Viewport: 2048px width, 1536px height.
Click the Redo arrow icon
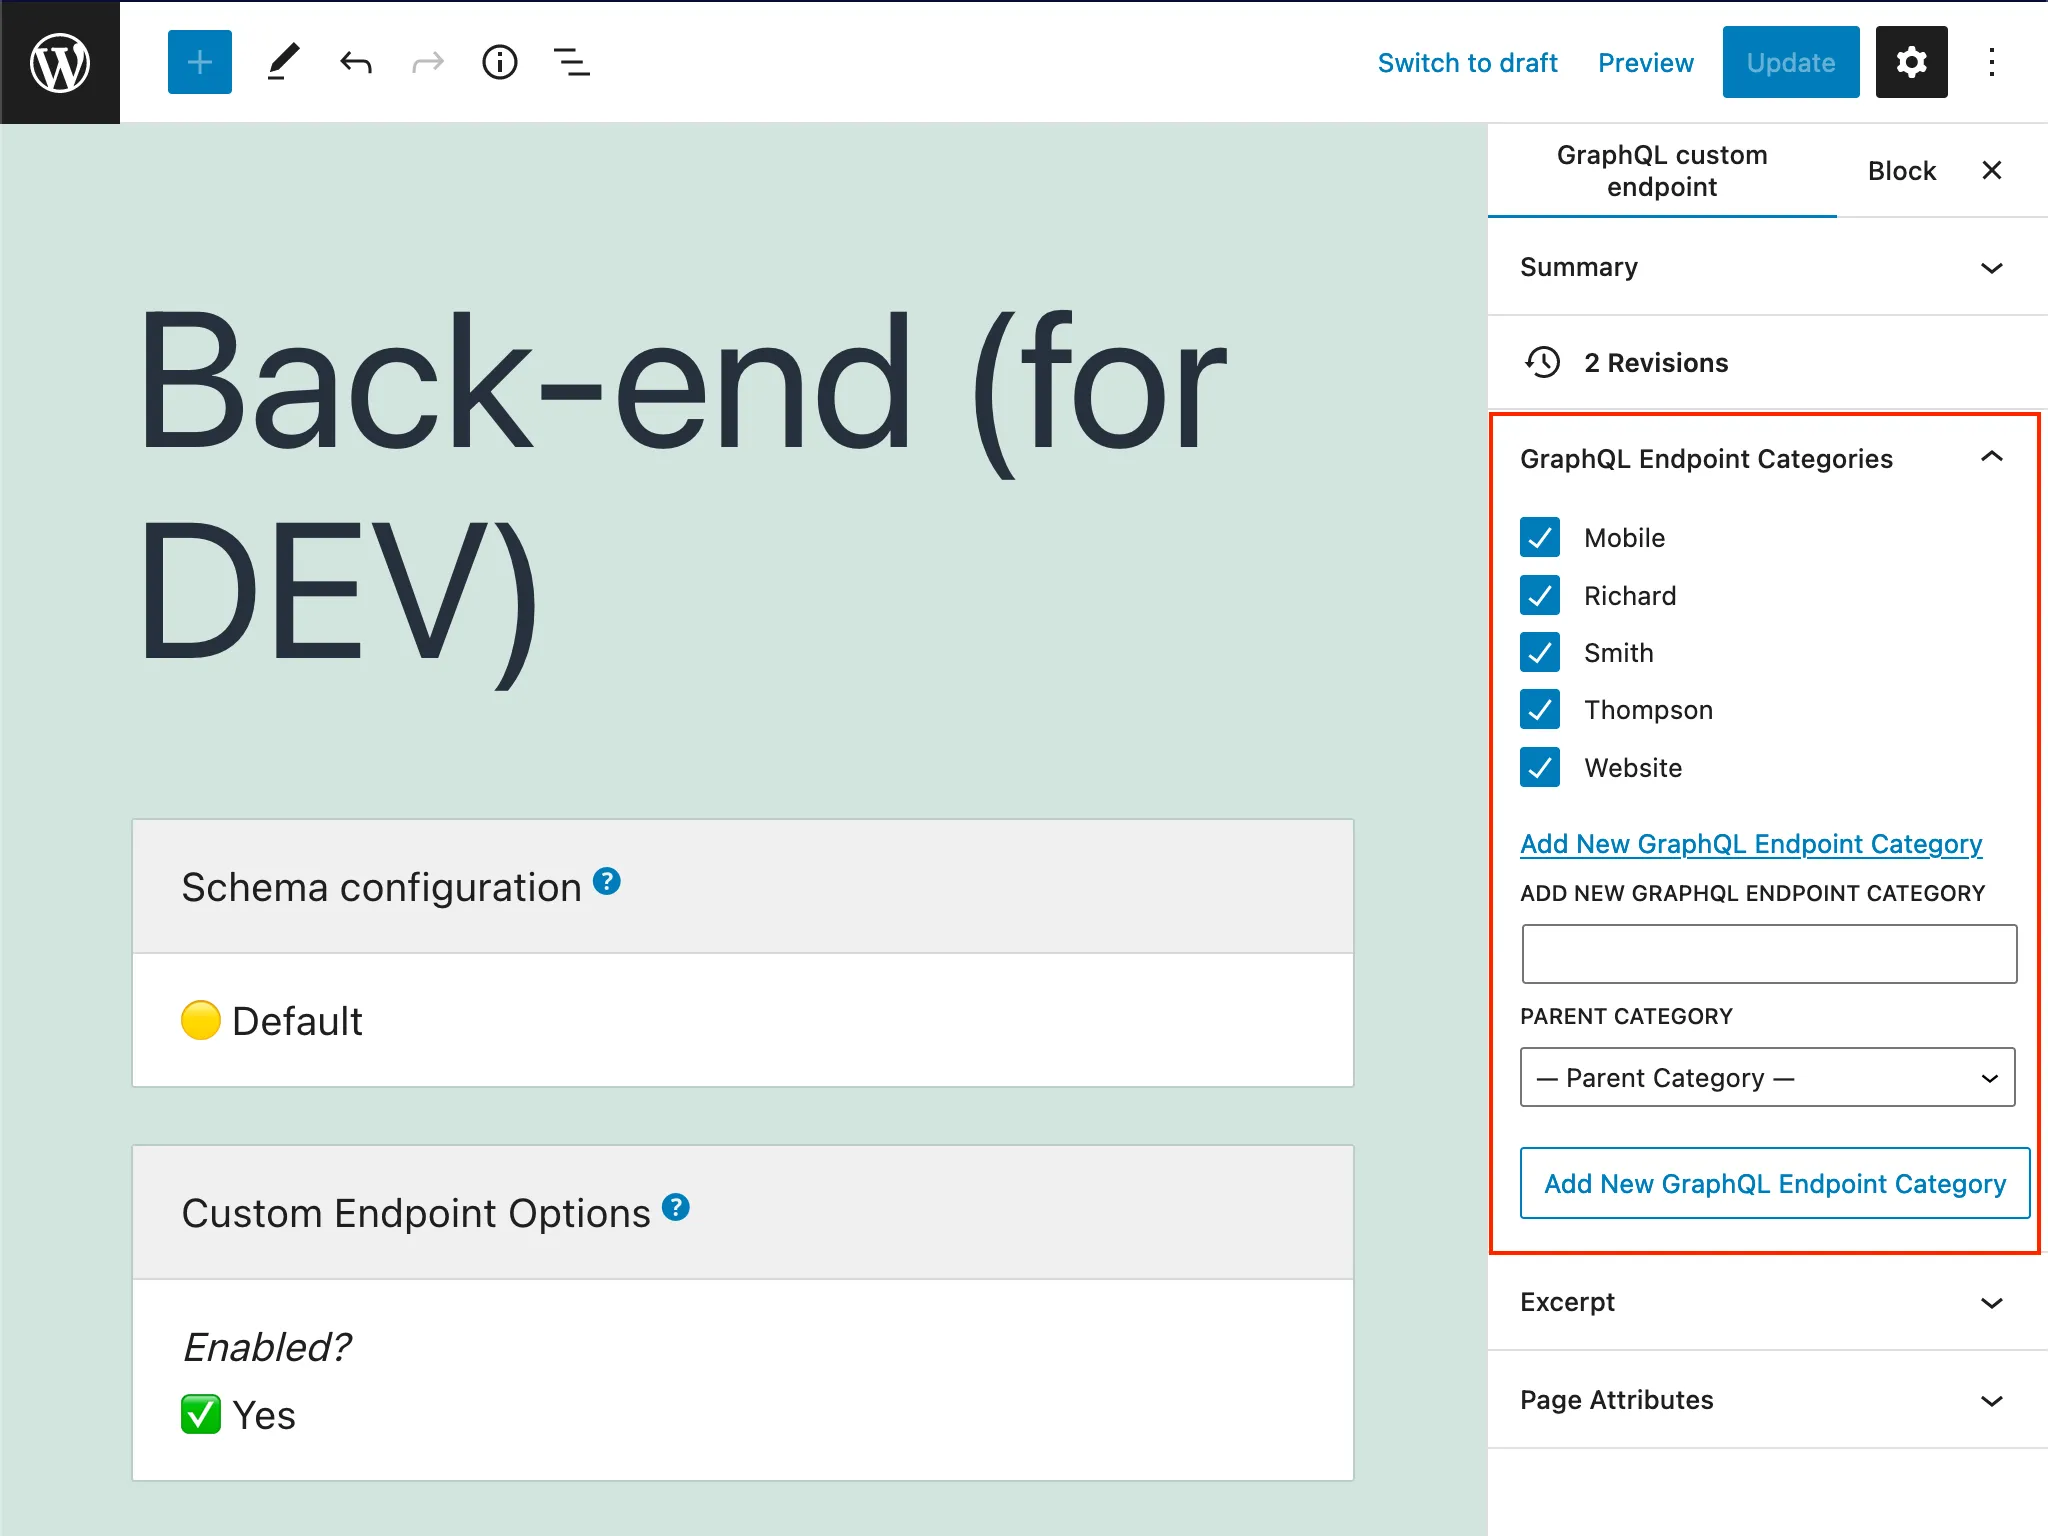click(426, 61)
